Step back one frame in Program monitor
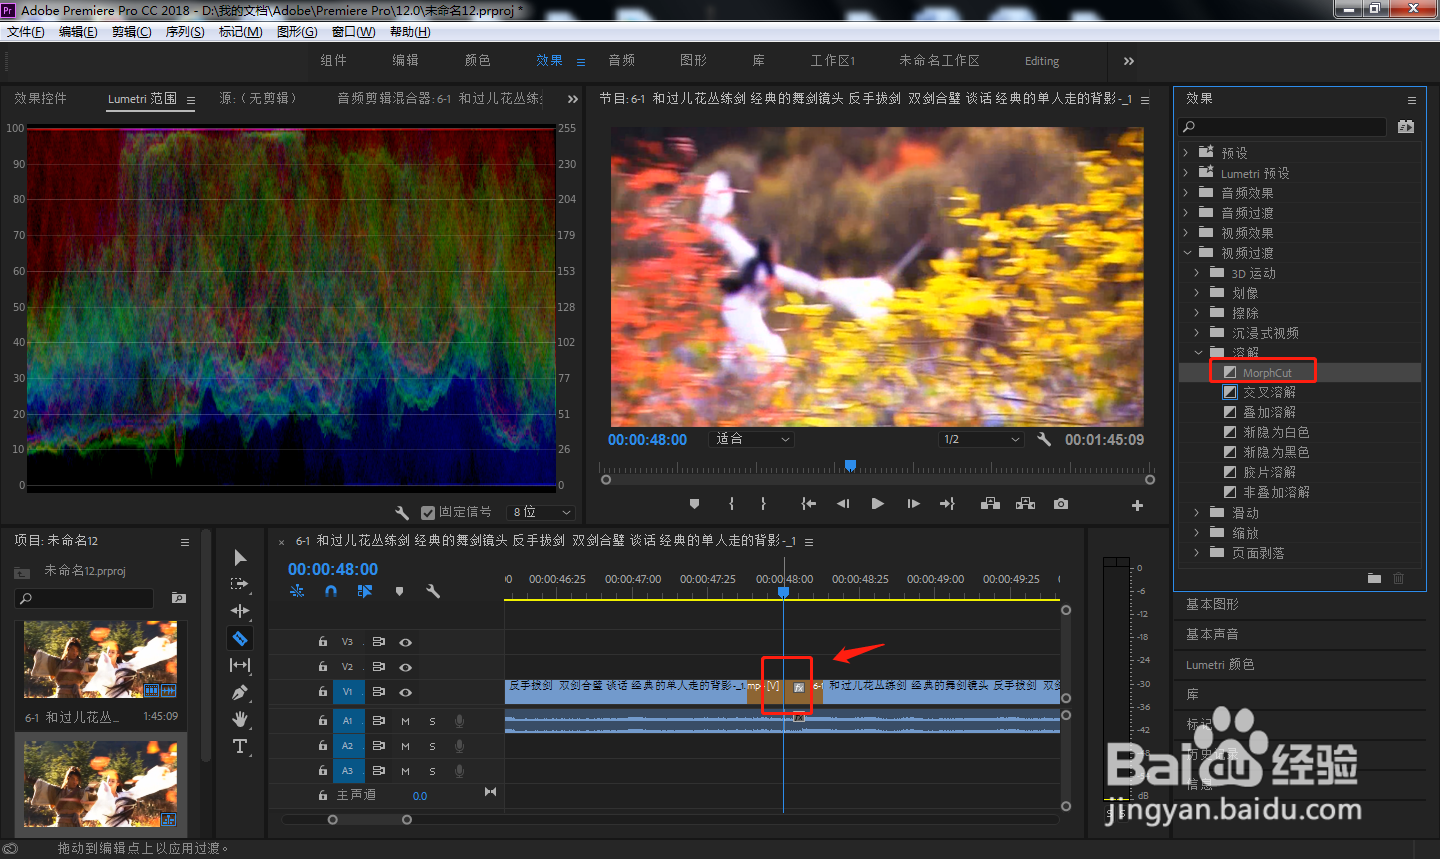1440x859 pixels. pyautogui.click(x=843, y=504)
